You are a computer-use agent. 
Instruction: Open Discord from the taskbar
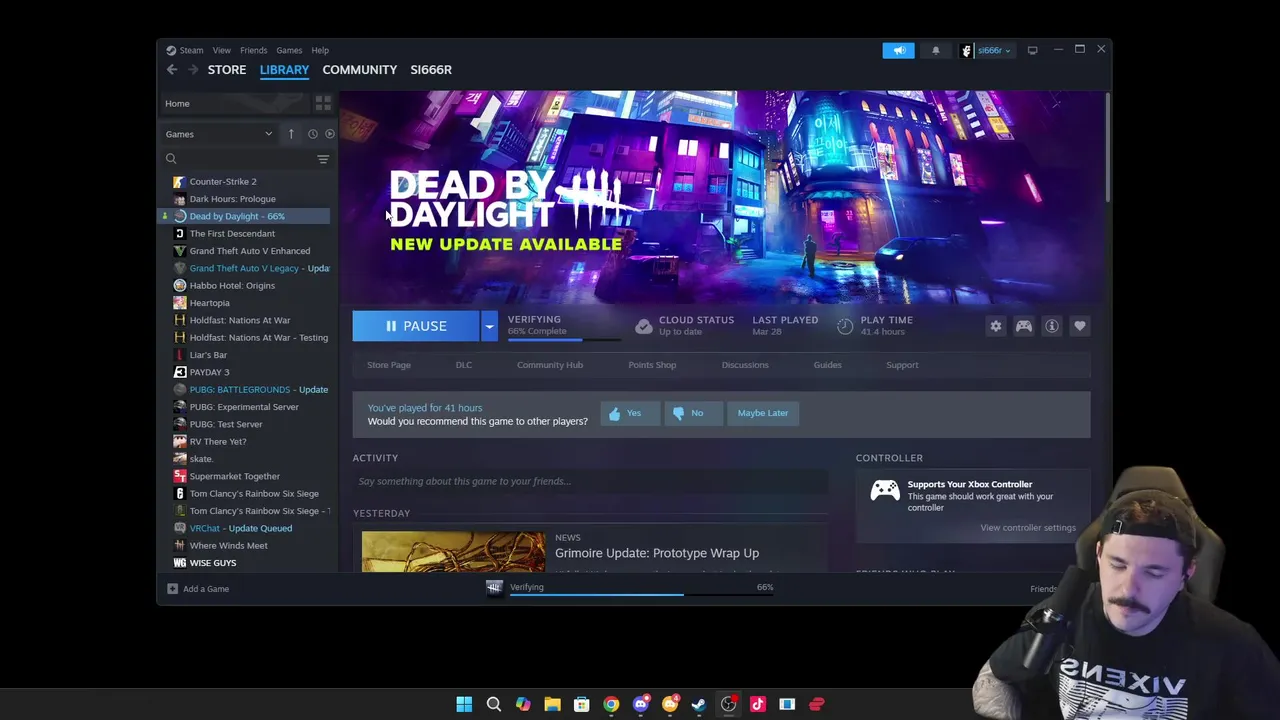click(x=641, y=704)
